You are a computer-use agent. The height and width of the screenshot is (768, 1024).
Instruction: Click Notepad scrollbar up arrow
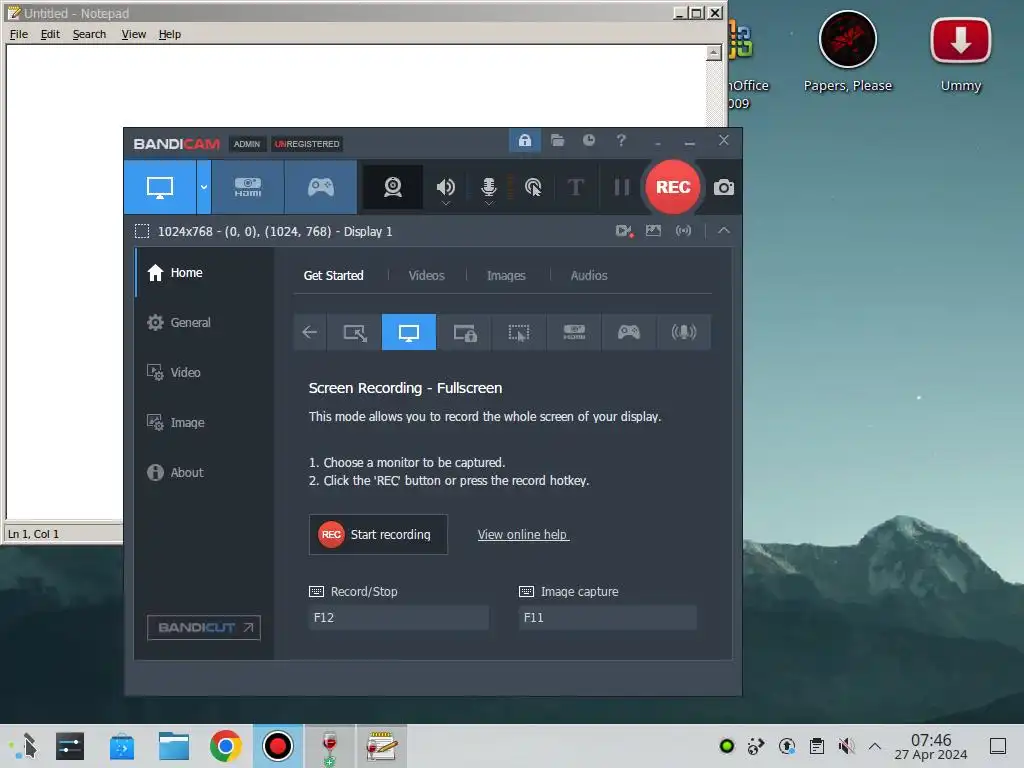[714, 53]
